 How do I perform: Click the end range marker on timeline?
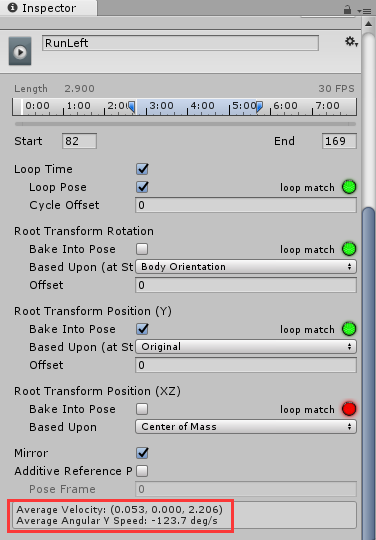click(x=259, y=107)
